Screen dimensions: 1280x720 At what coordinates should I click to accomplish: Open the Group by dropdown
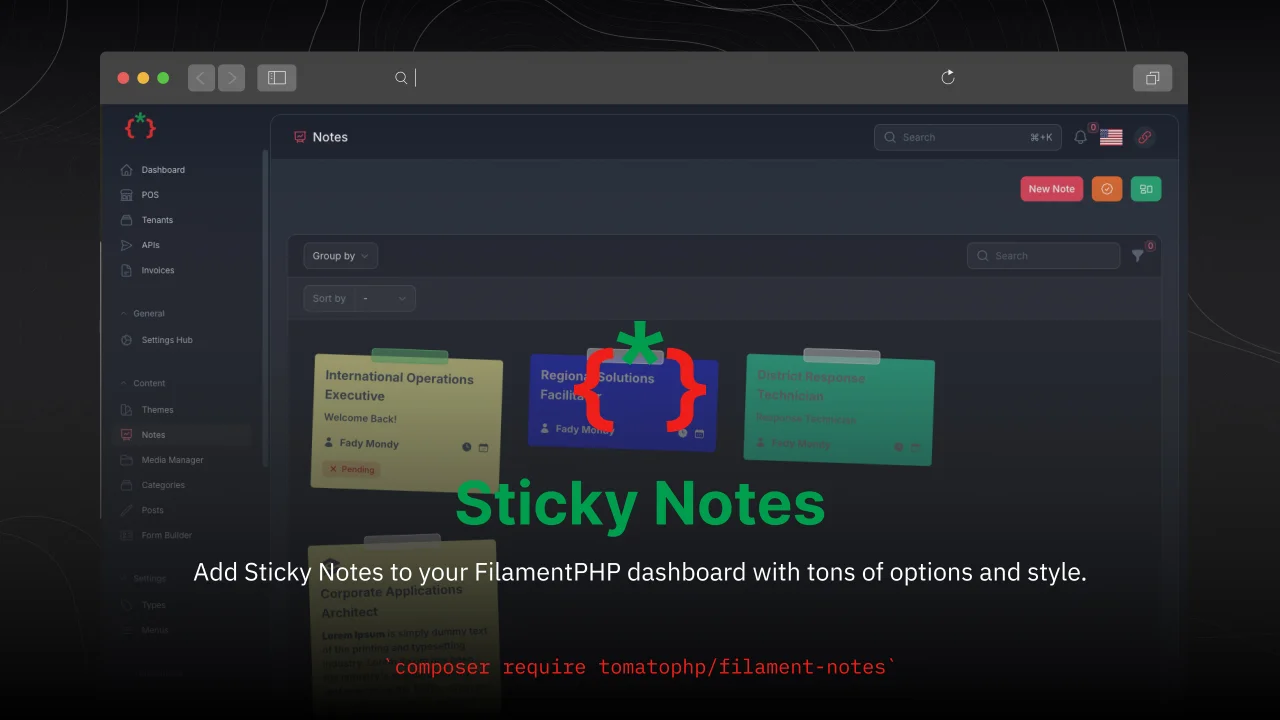pyautogui.click(x=340, y=255)
